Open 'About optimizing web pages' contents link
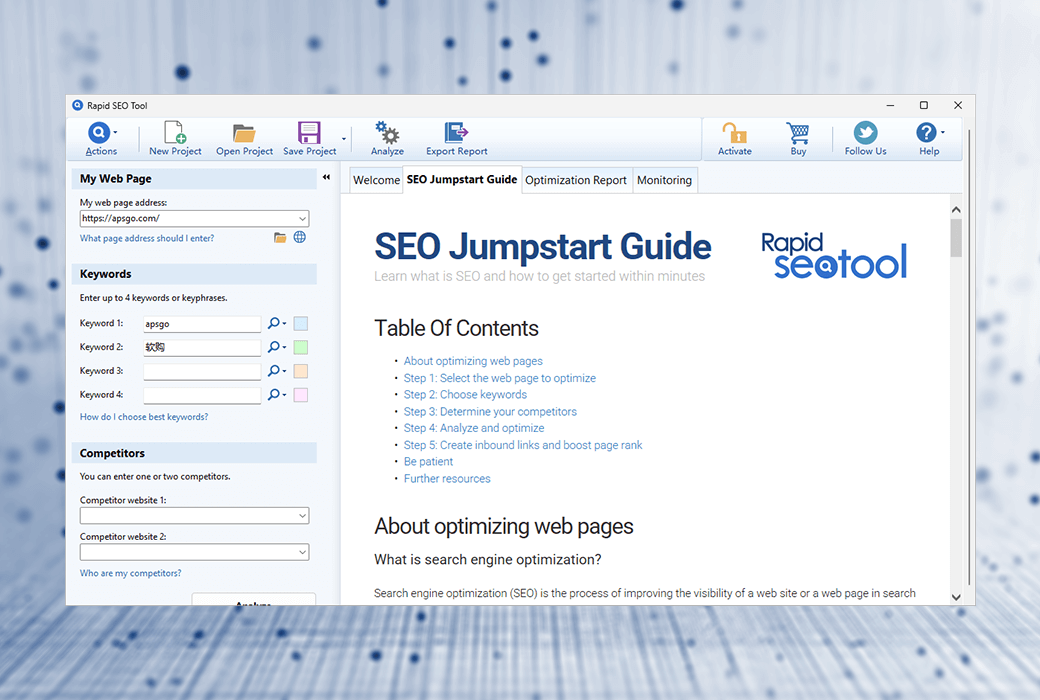 [x=473, y=361]
